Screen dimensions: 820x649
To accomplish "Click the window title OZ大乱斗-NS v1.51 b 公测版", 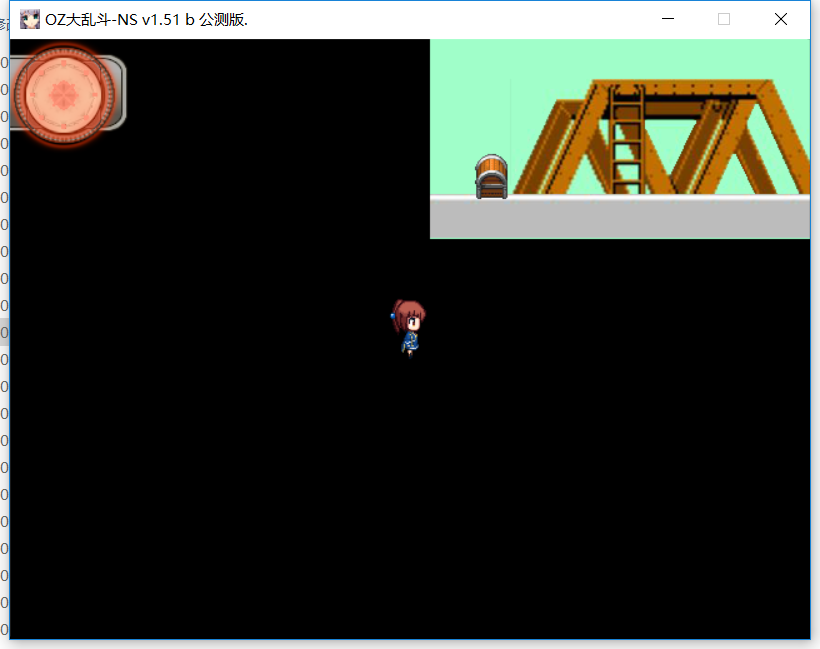I will (x=146, y=20).
